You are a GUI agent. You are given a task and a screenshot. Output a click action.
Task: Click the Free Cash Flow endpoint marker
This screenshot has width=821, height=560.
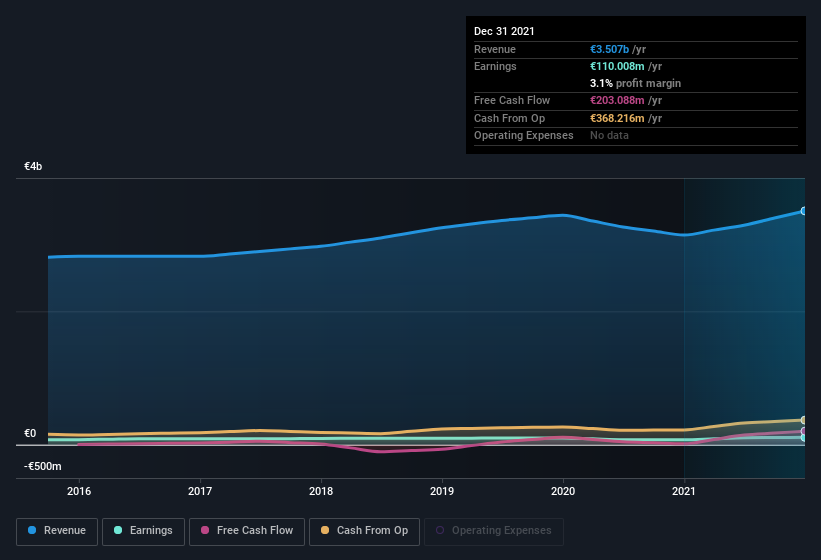click(804, 431)
